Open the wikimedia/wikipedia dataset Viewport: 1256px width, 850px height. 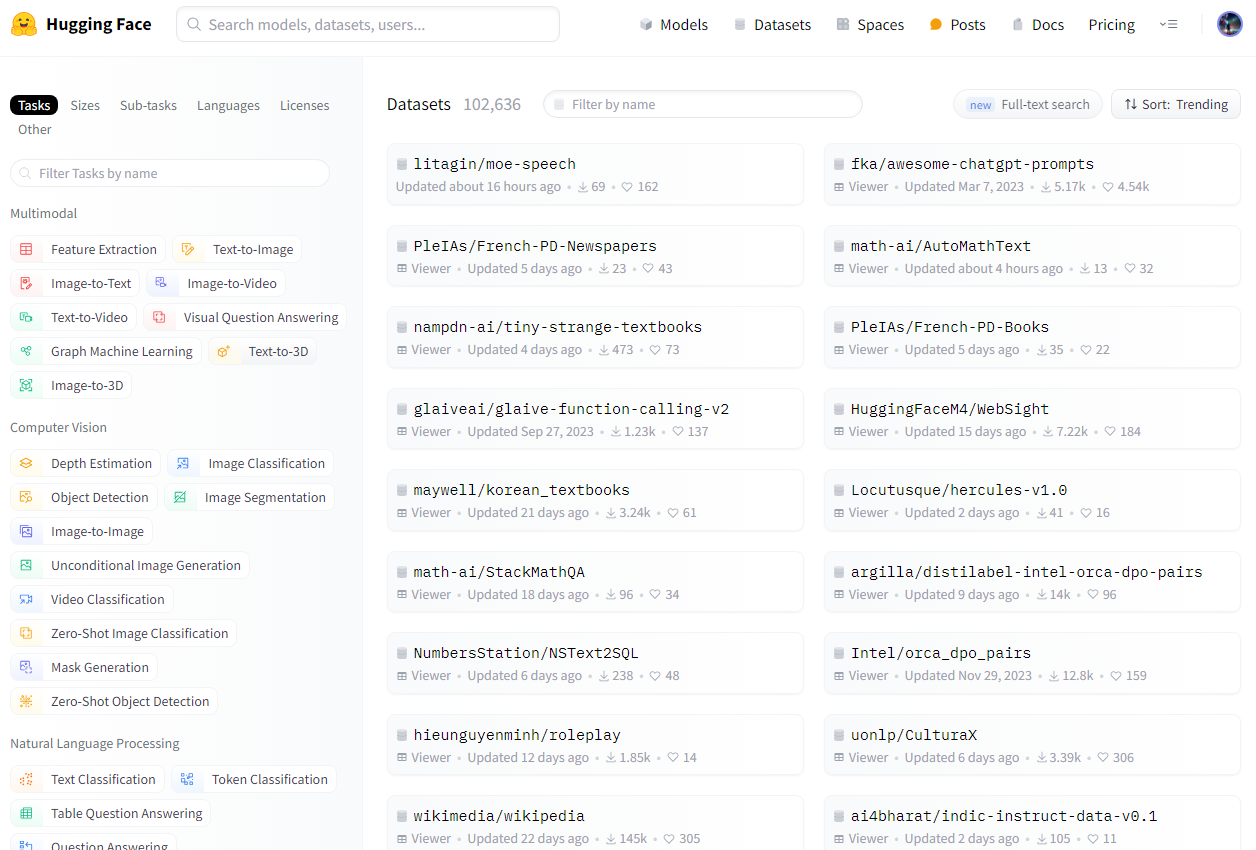595,823
